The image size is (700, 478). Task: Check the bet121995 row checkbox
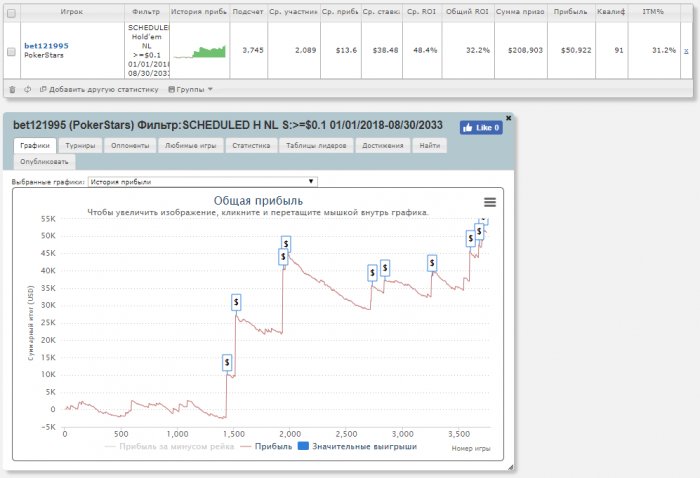[12, 52]
